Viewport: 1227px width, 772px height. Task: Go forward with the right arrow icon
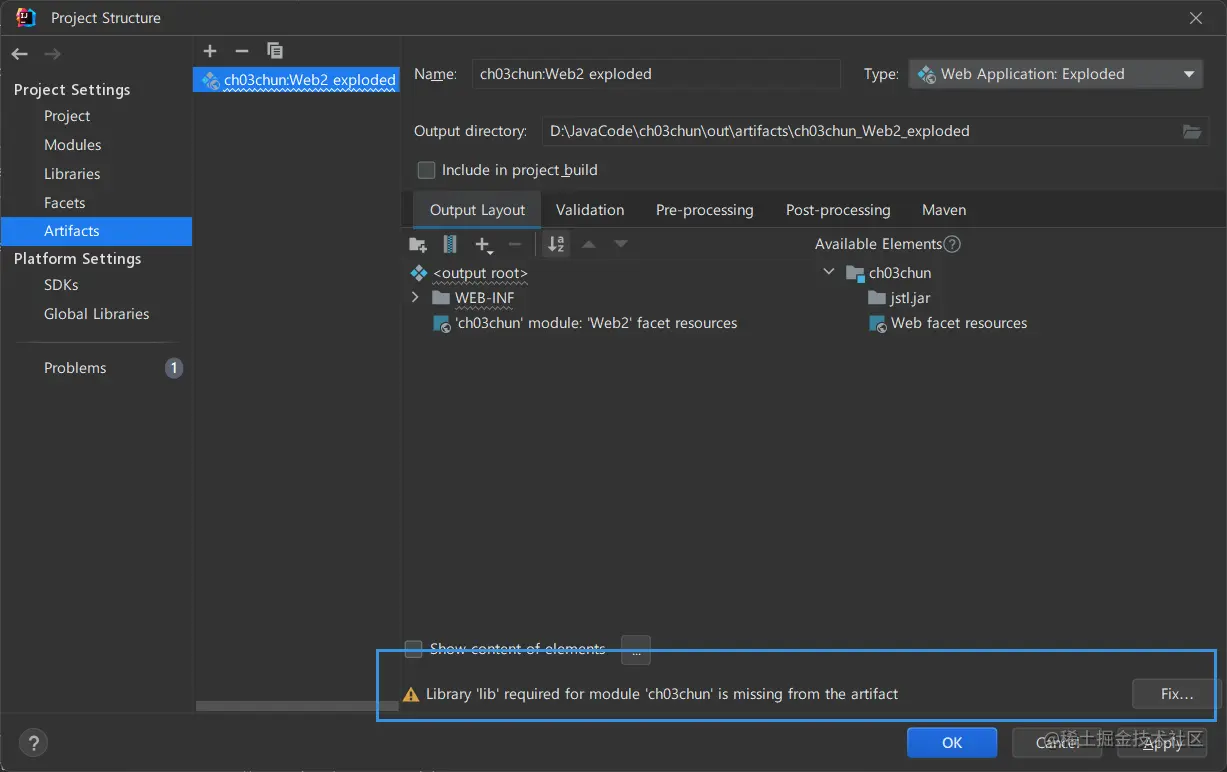coord(52,53)
